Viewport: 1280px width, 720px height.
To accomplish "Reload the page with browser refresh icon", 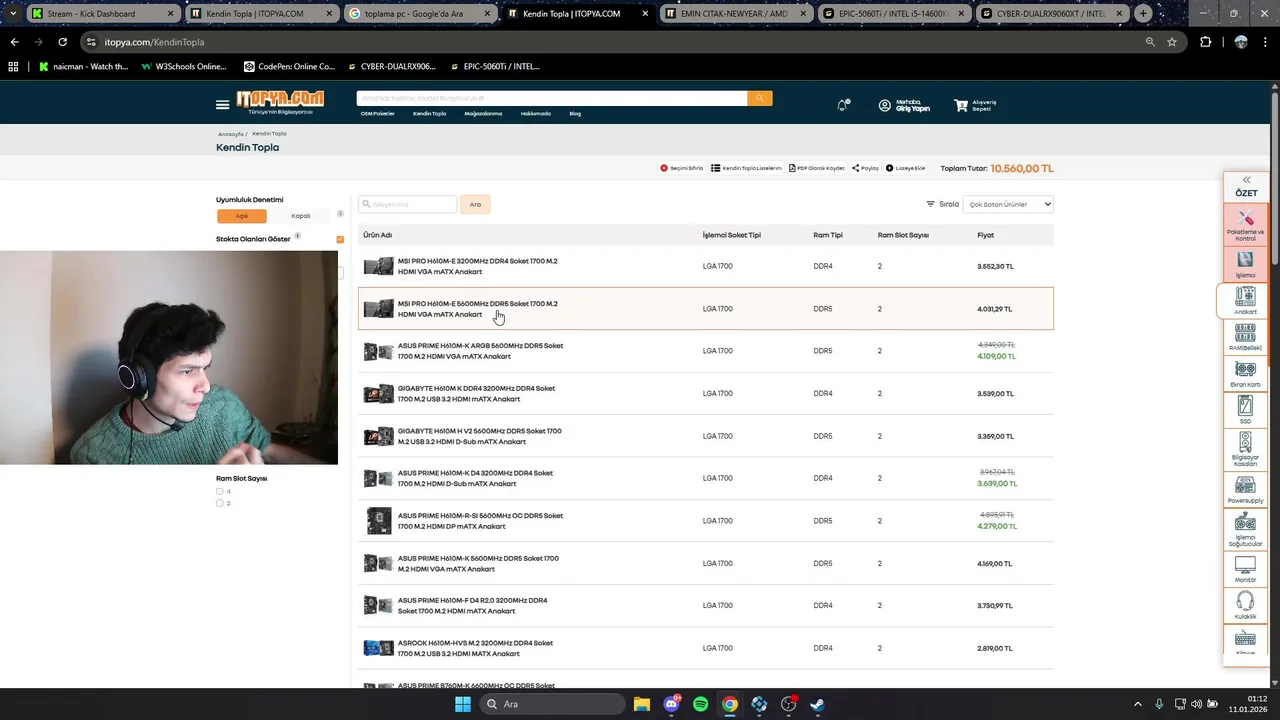I will 62,42.
